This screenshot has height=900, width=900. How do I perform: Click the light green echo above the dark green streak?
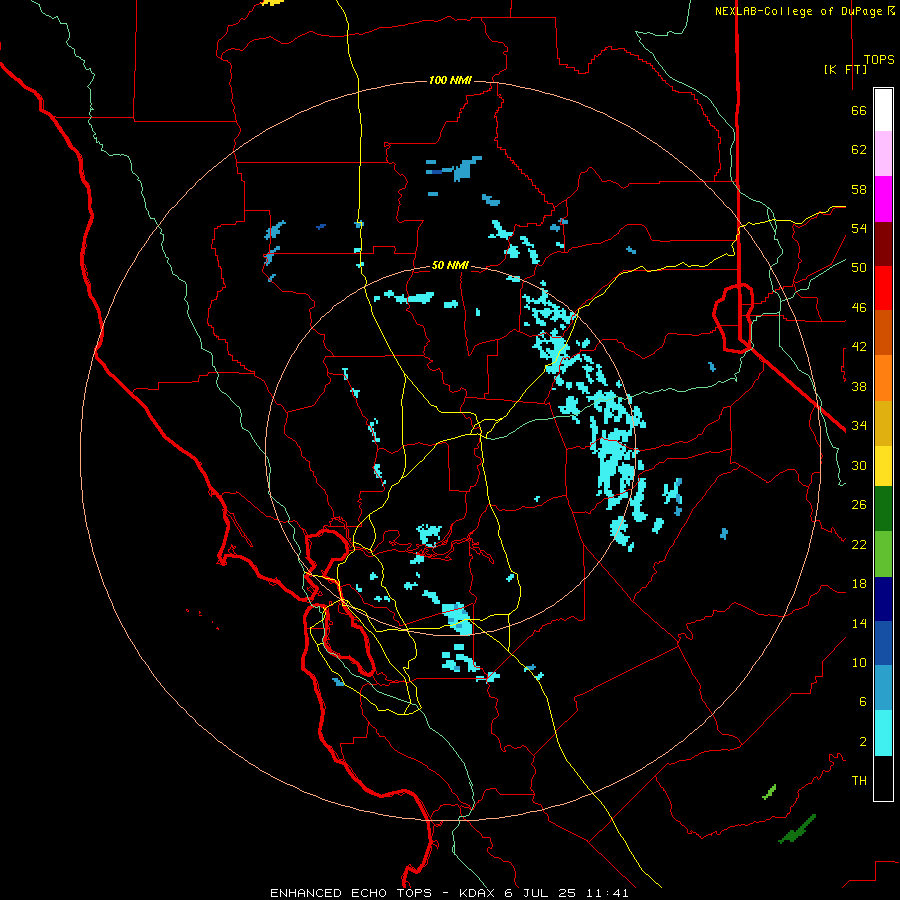[x=769, y=792]
